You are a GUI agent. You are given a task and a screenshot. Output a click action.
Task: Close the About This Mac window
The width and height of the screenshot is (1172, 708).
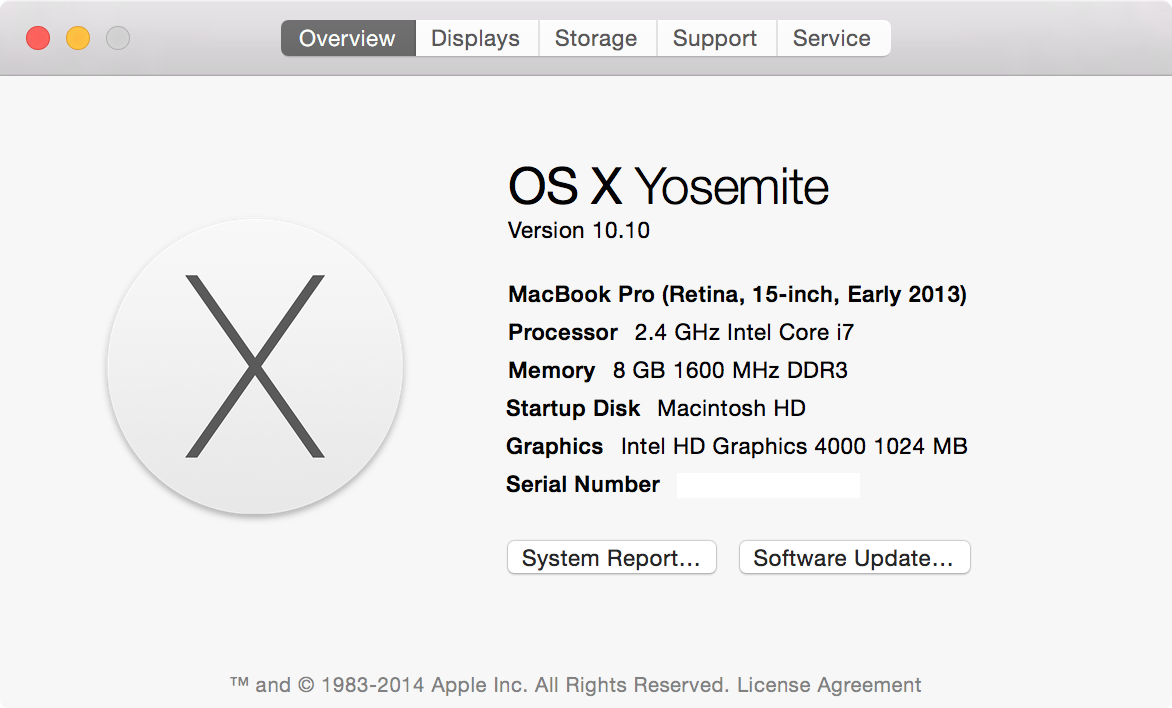(x=38, y=38)
